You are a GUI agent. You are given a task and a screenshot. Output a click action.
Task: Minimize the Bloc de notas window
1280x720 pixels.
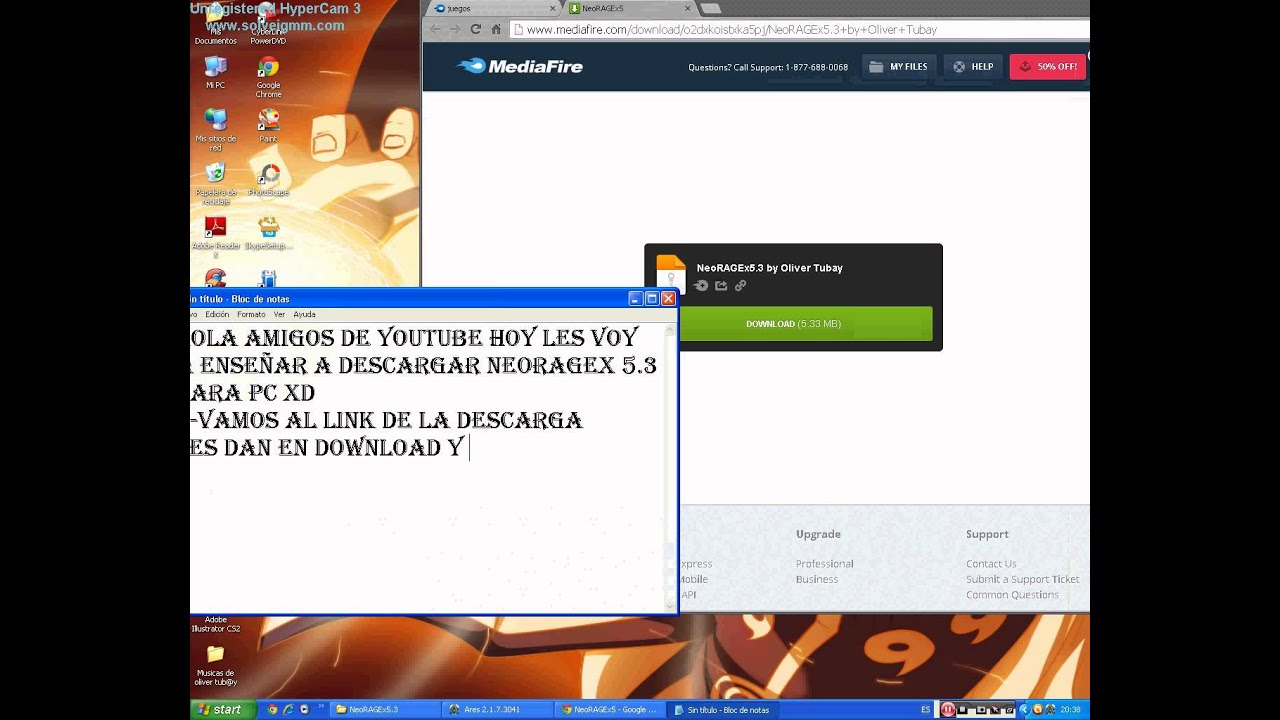point(635,298)
